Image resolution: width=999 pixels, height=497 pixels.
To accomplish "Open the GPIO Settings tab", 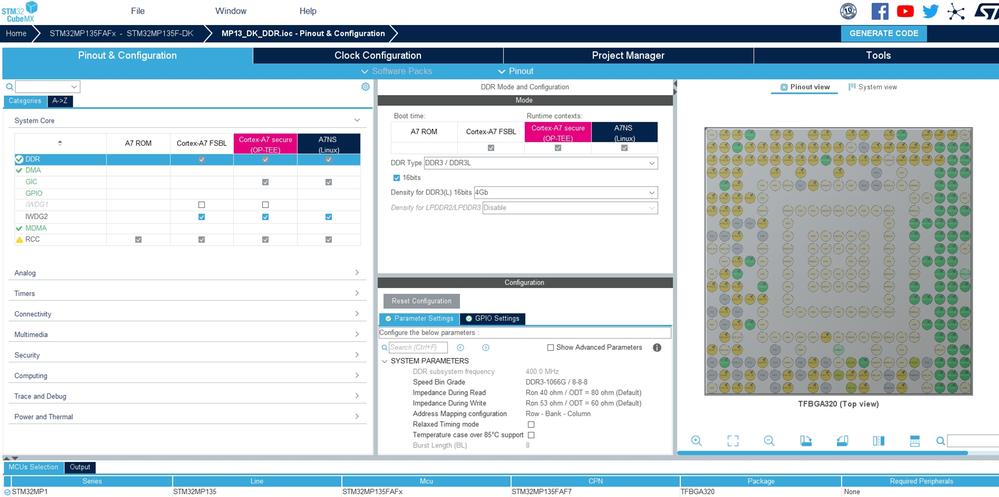I will [493, 319].
